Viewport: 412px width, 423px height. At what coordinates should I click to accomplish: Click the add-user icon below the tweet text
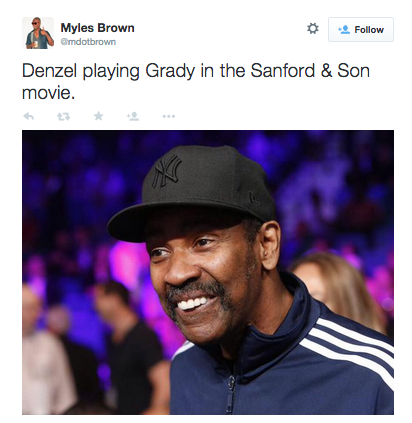(x=133, y=116)
